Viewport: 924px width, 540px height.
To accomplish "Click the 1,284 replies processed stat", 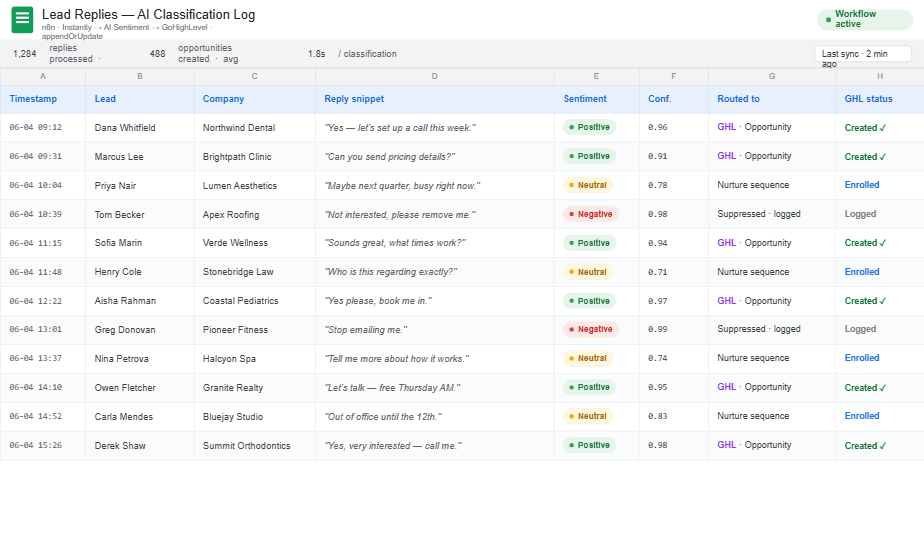I will click(x=57, y=54).
